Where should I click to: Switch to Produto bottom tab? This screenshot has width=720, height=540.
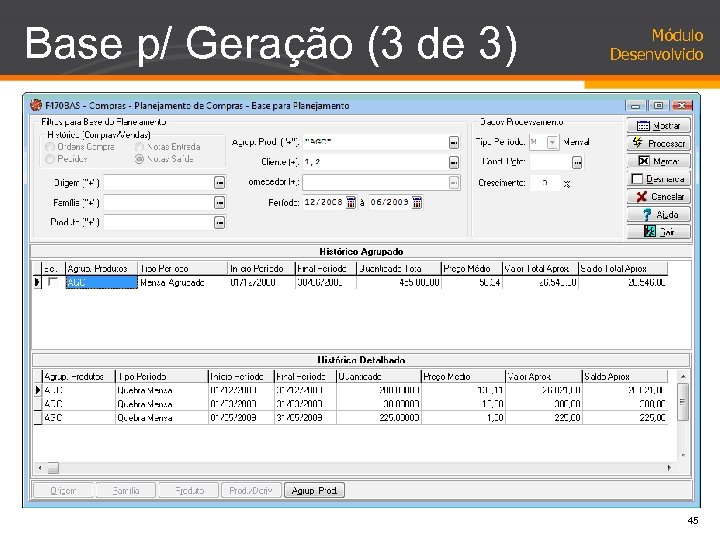coord(189,491)
